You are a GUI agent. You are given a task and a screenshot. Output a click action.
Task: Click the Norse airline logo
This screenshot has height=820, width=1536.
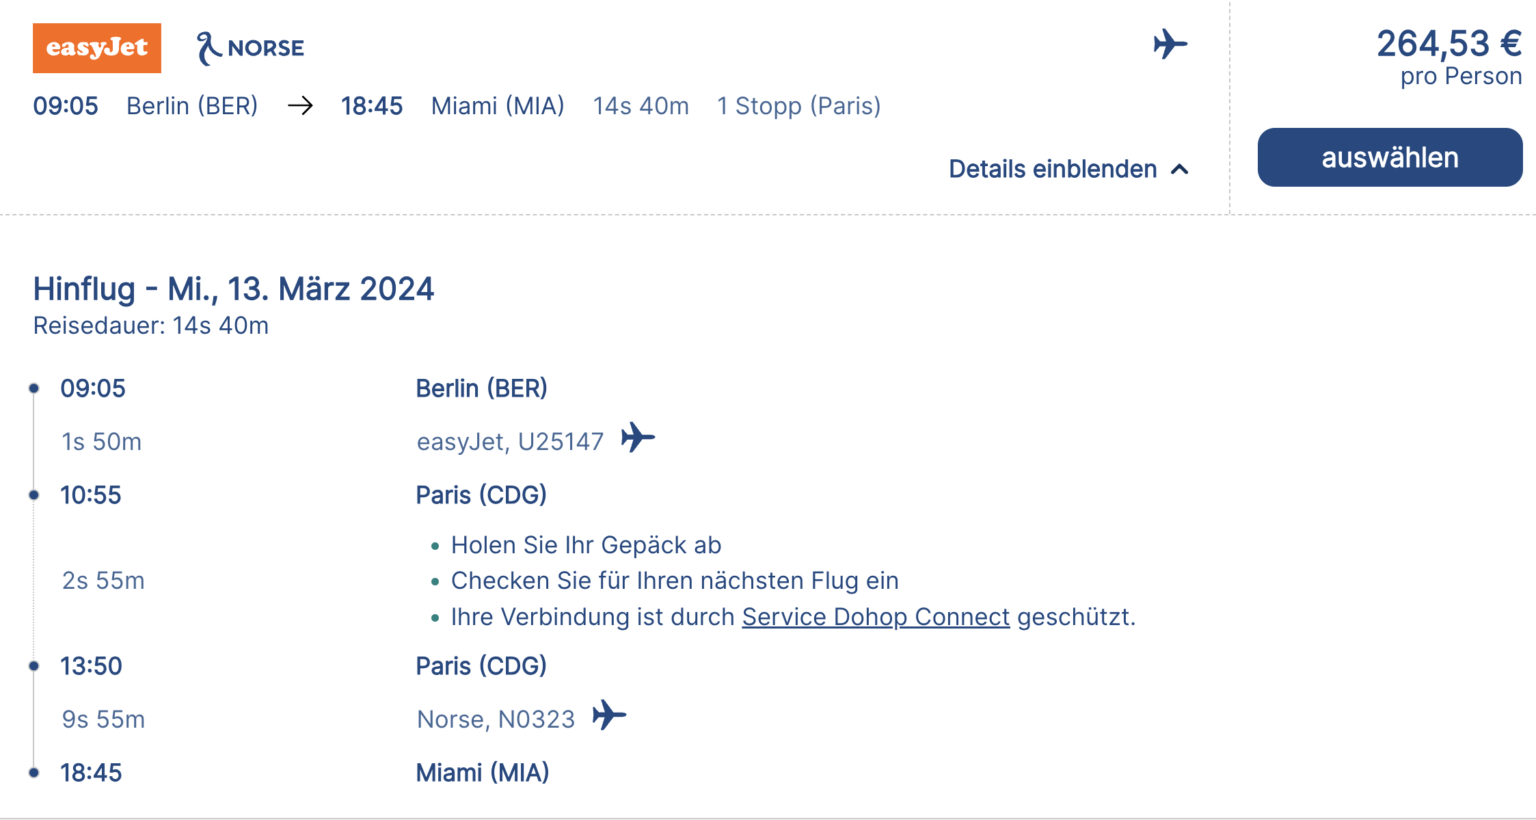(x=250, y=48)
